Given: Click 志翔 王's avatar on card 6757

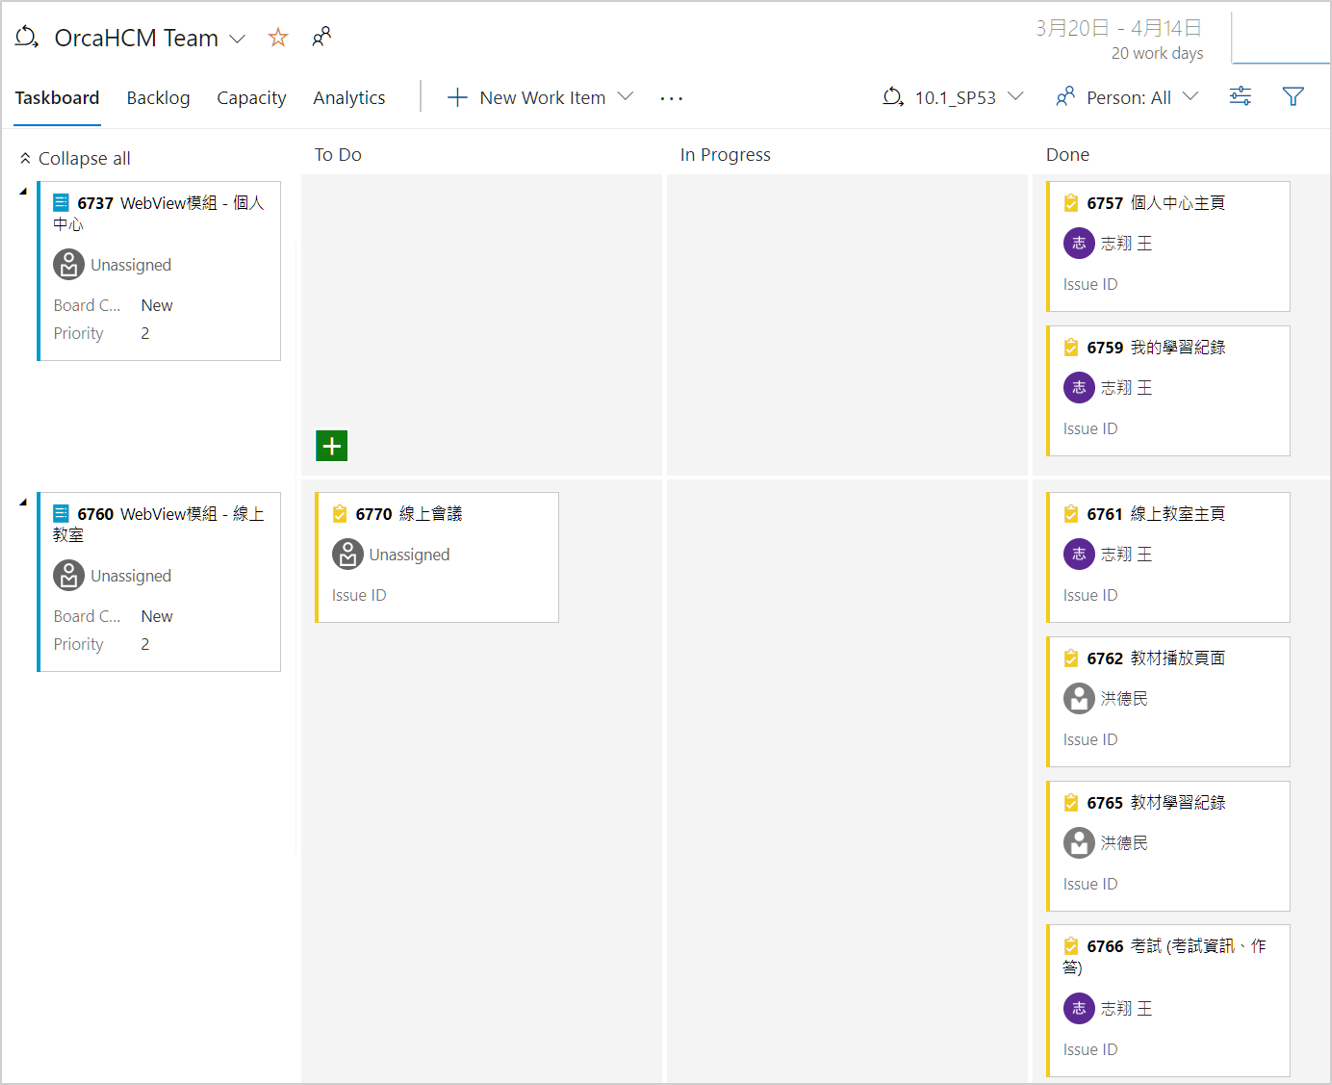Looking at the screenshot, I should point(1079,242).
